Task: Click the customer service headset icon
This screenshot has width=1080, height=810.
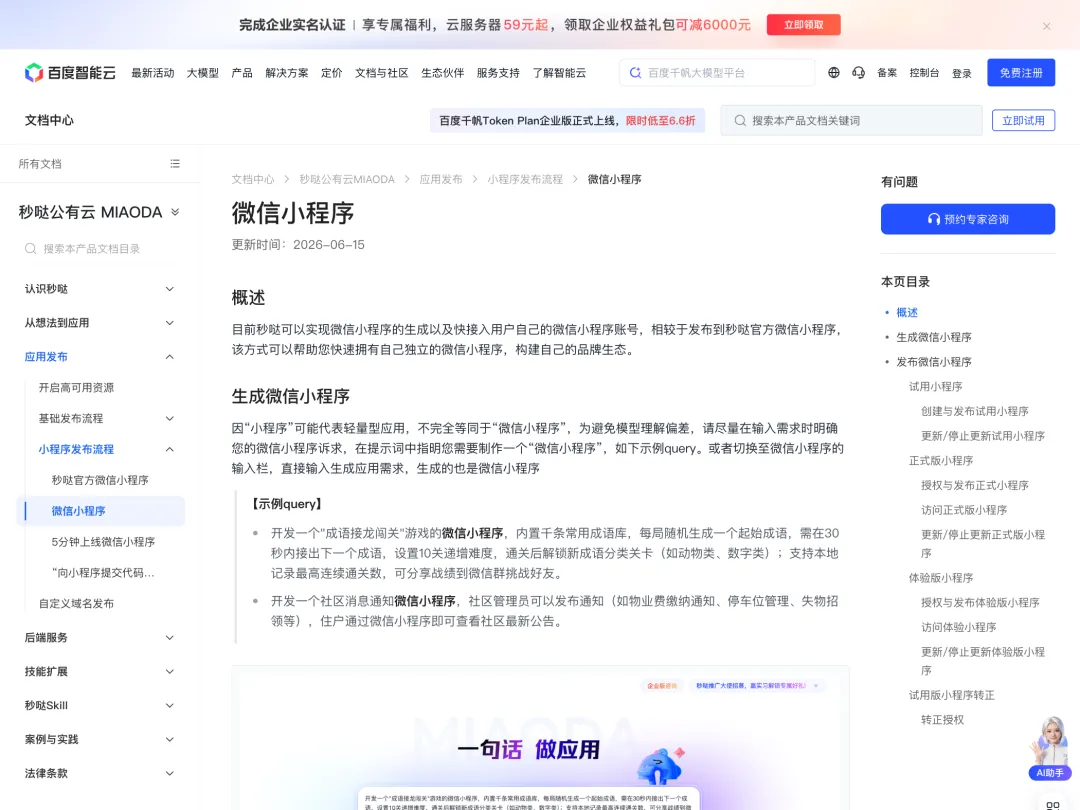Action: click(858, 72)
